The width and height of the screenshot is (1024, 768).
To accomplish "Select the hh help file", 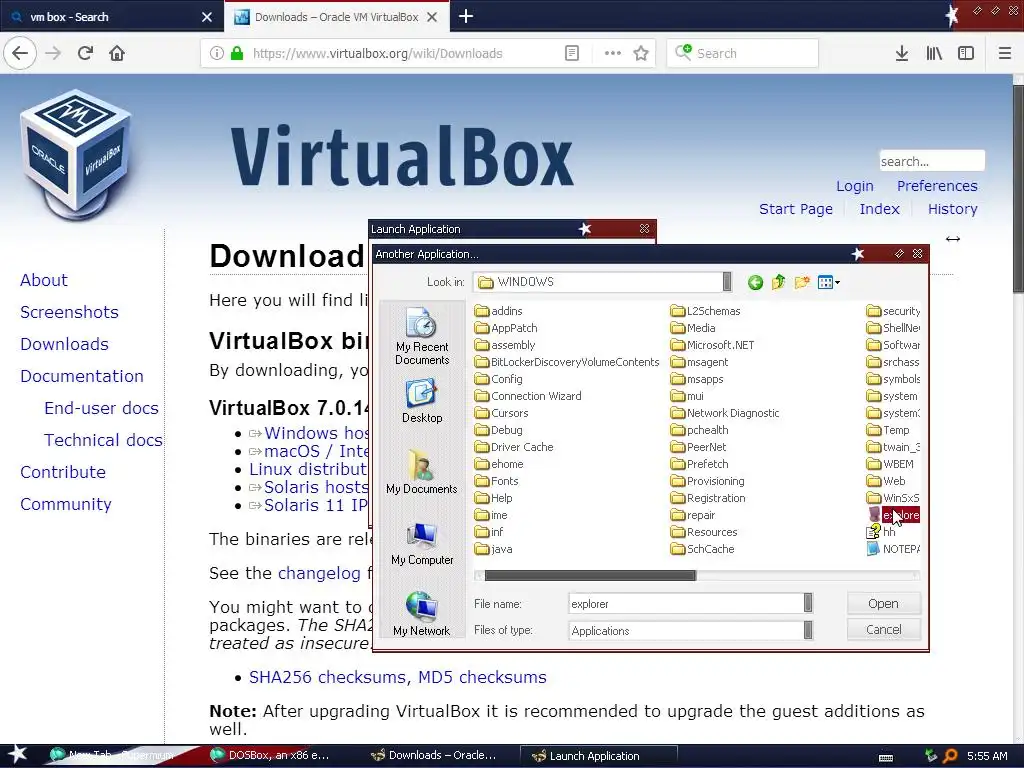I will [x=881, y=532].
